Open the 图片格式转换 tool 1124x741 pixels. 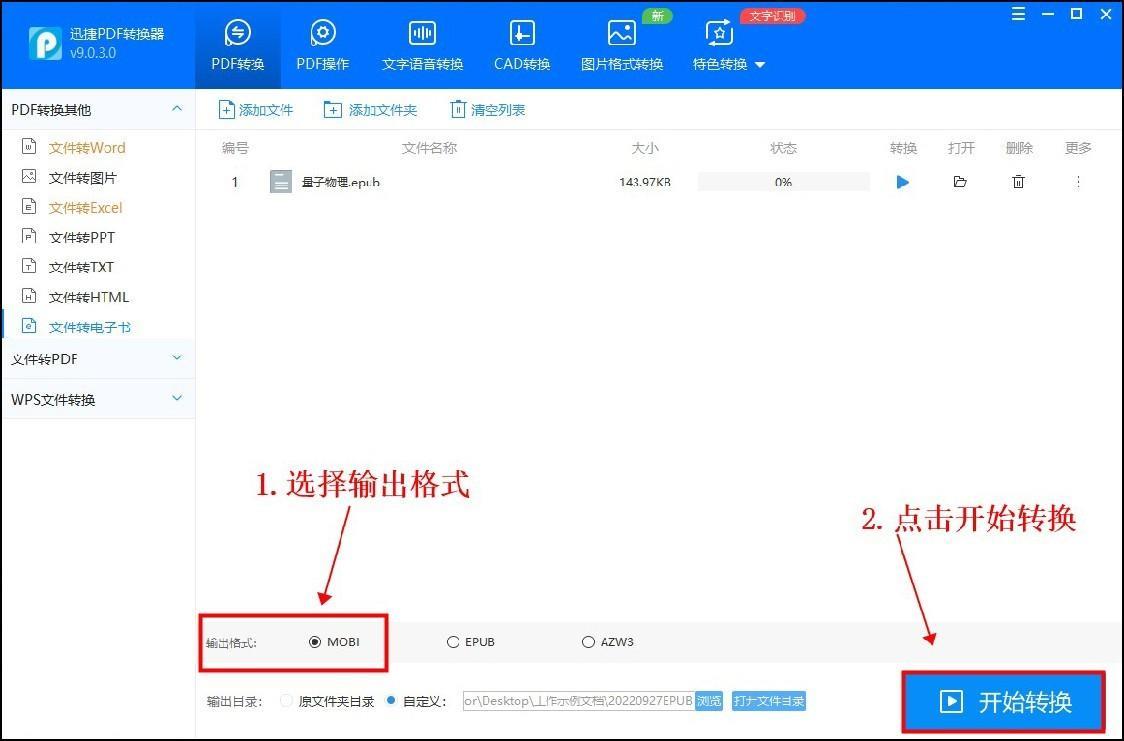pyautogui.click(x=621, y=34)
